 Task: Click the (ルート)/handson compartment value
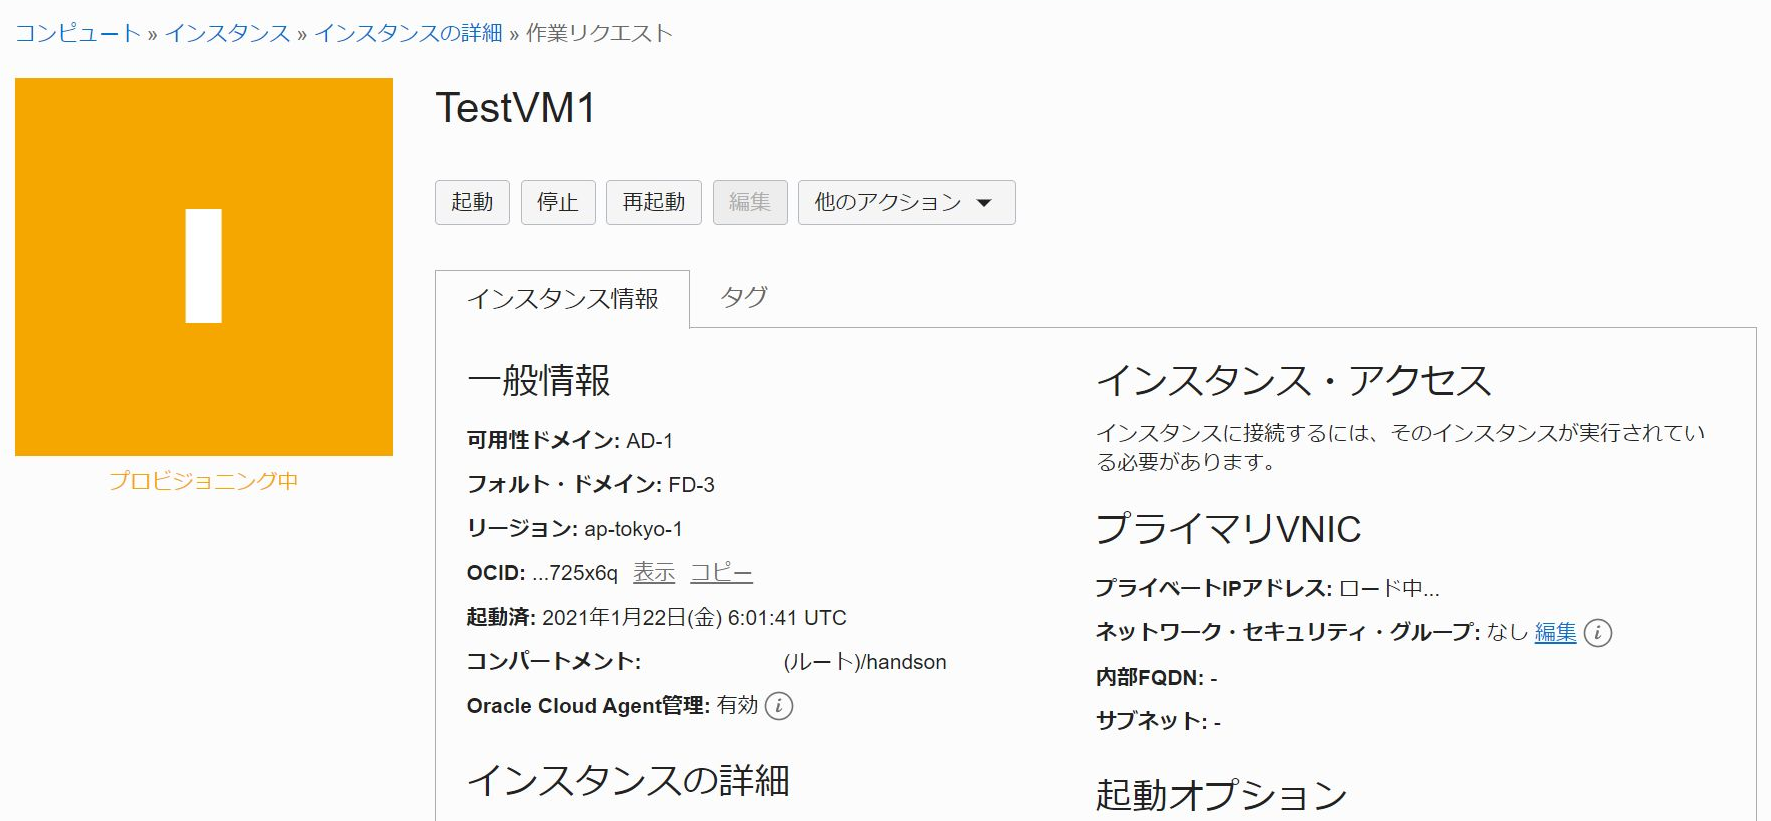click(x=864, y=662)
